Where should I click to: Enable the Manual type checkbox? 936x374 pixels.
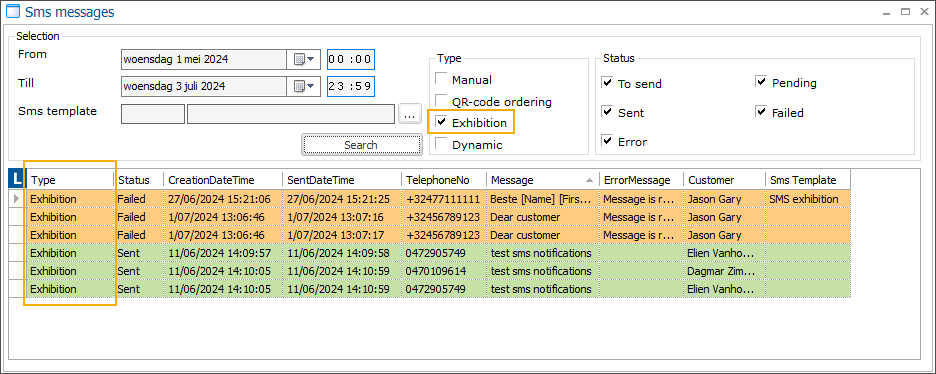pyautogui.click(x=441, y=79)
